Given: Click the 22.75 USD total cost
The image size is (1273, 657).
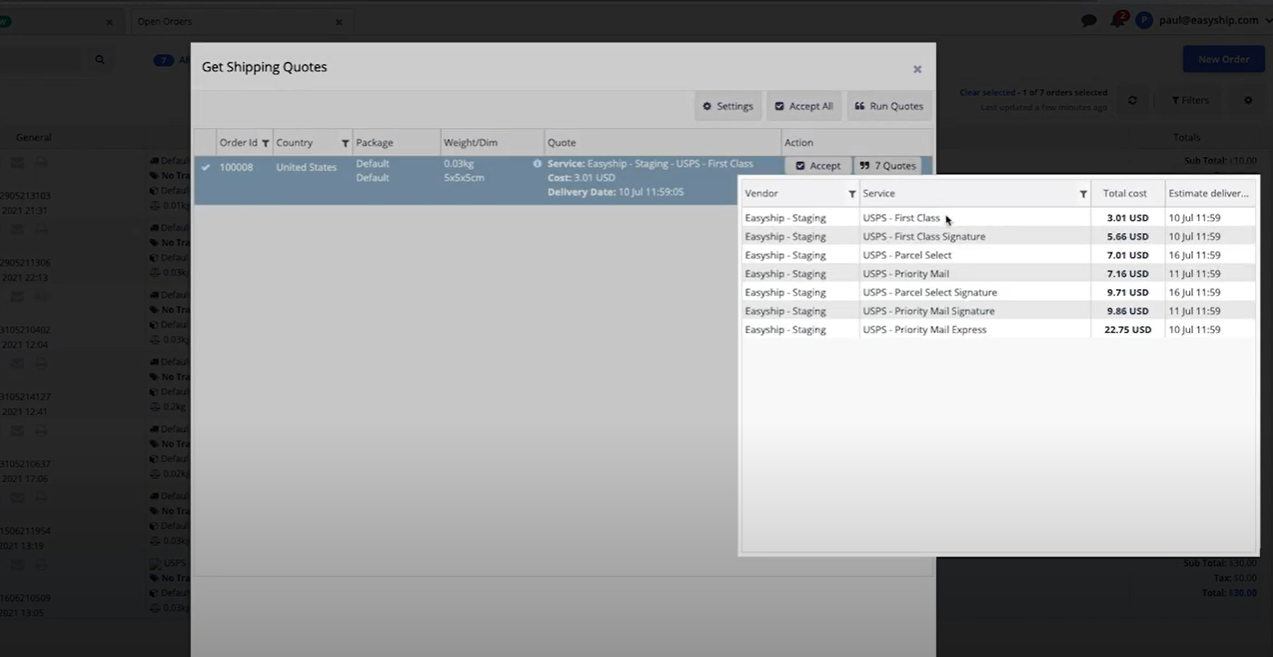Looking at the screenshot, I should pos(1127,329).
